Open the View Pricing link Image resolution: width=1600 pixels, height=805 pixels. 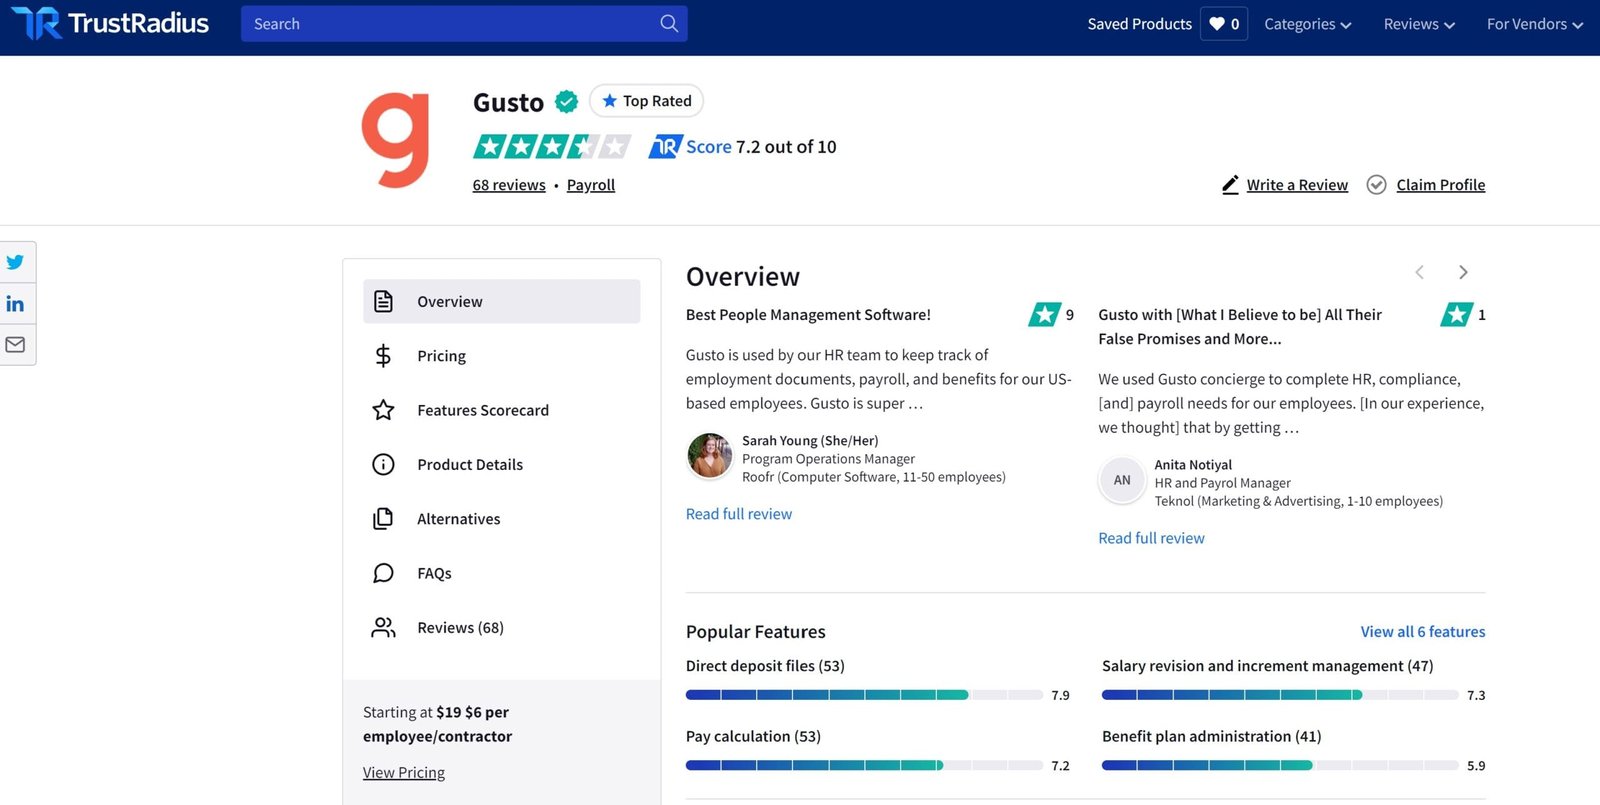tap(404, 773)
